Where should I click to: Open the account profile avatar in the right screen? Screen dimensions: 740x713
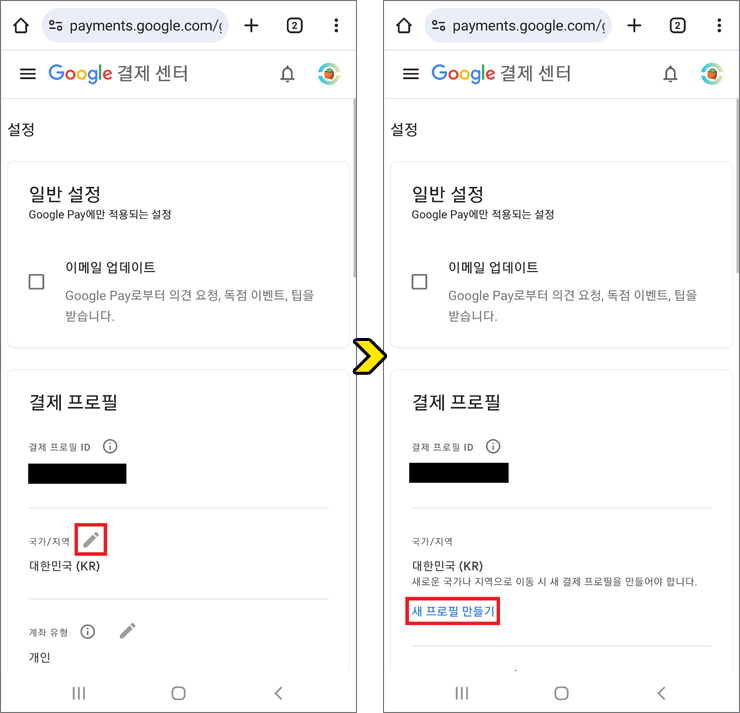click(x=712, y=74)
